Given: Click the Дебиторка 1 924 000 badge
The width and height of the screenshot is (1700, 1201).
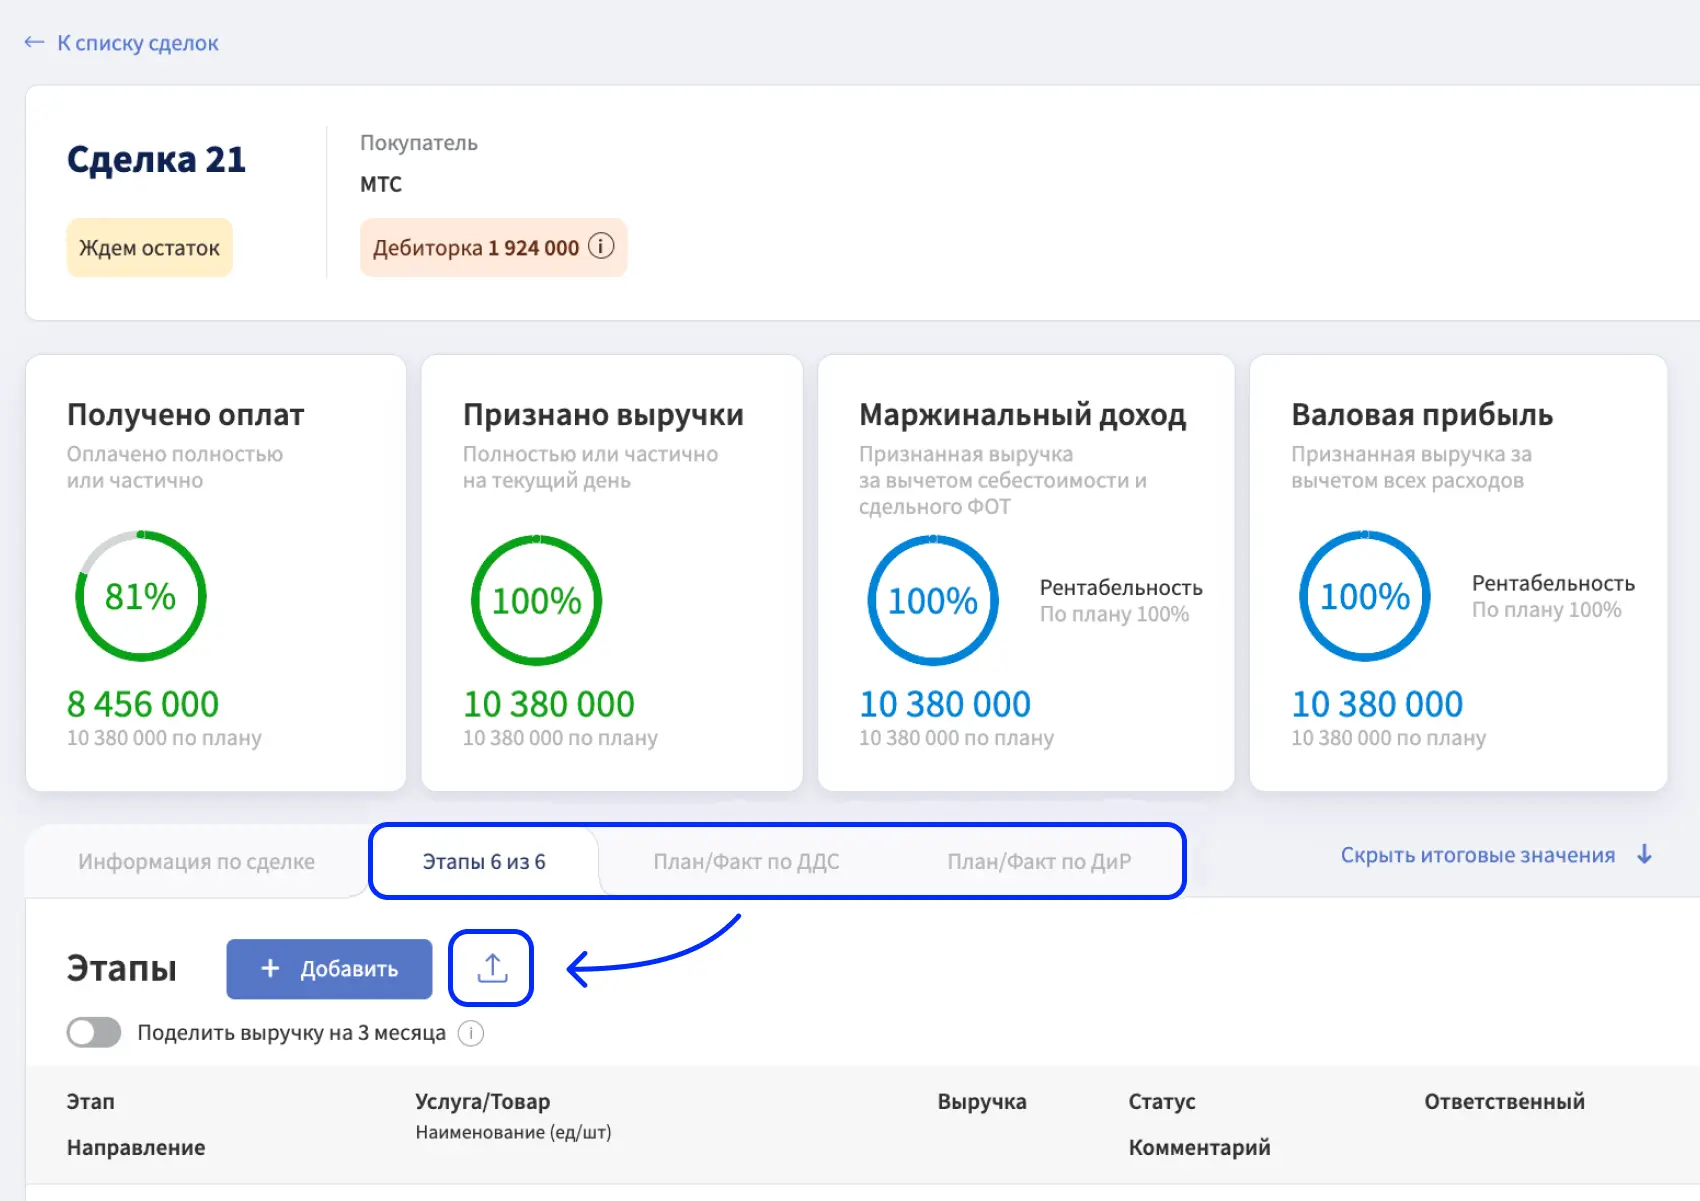Looking at the screenshot, I should 493,247.
